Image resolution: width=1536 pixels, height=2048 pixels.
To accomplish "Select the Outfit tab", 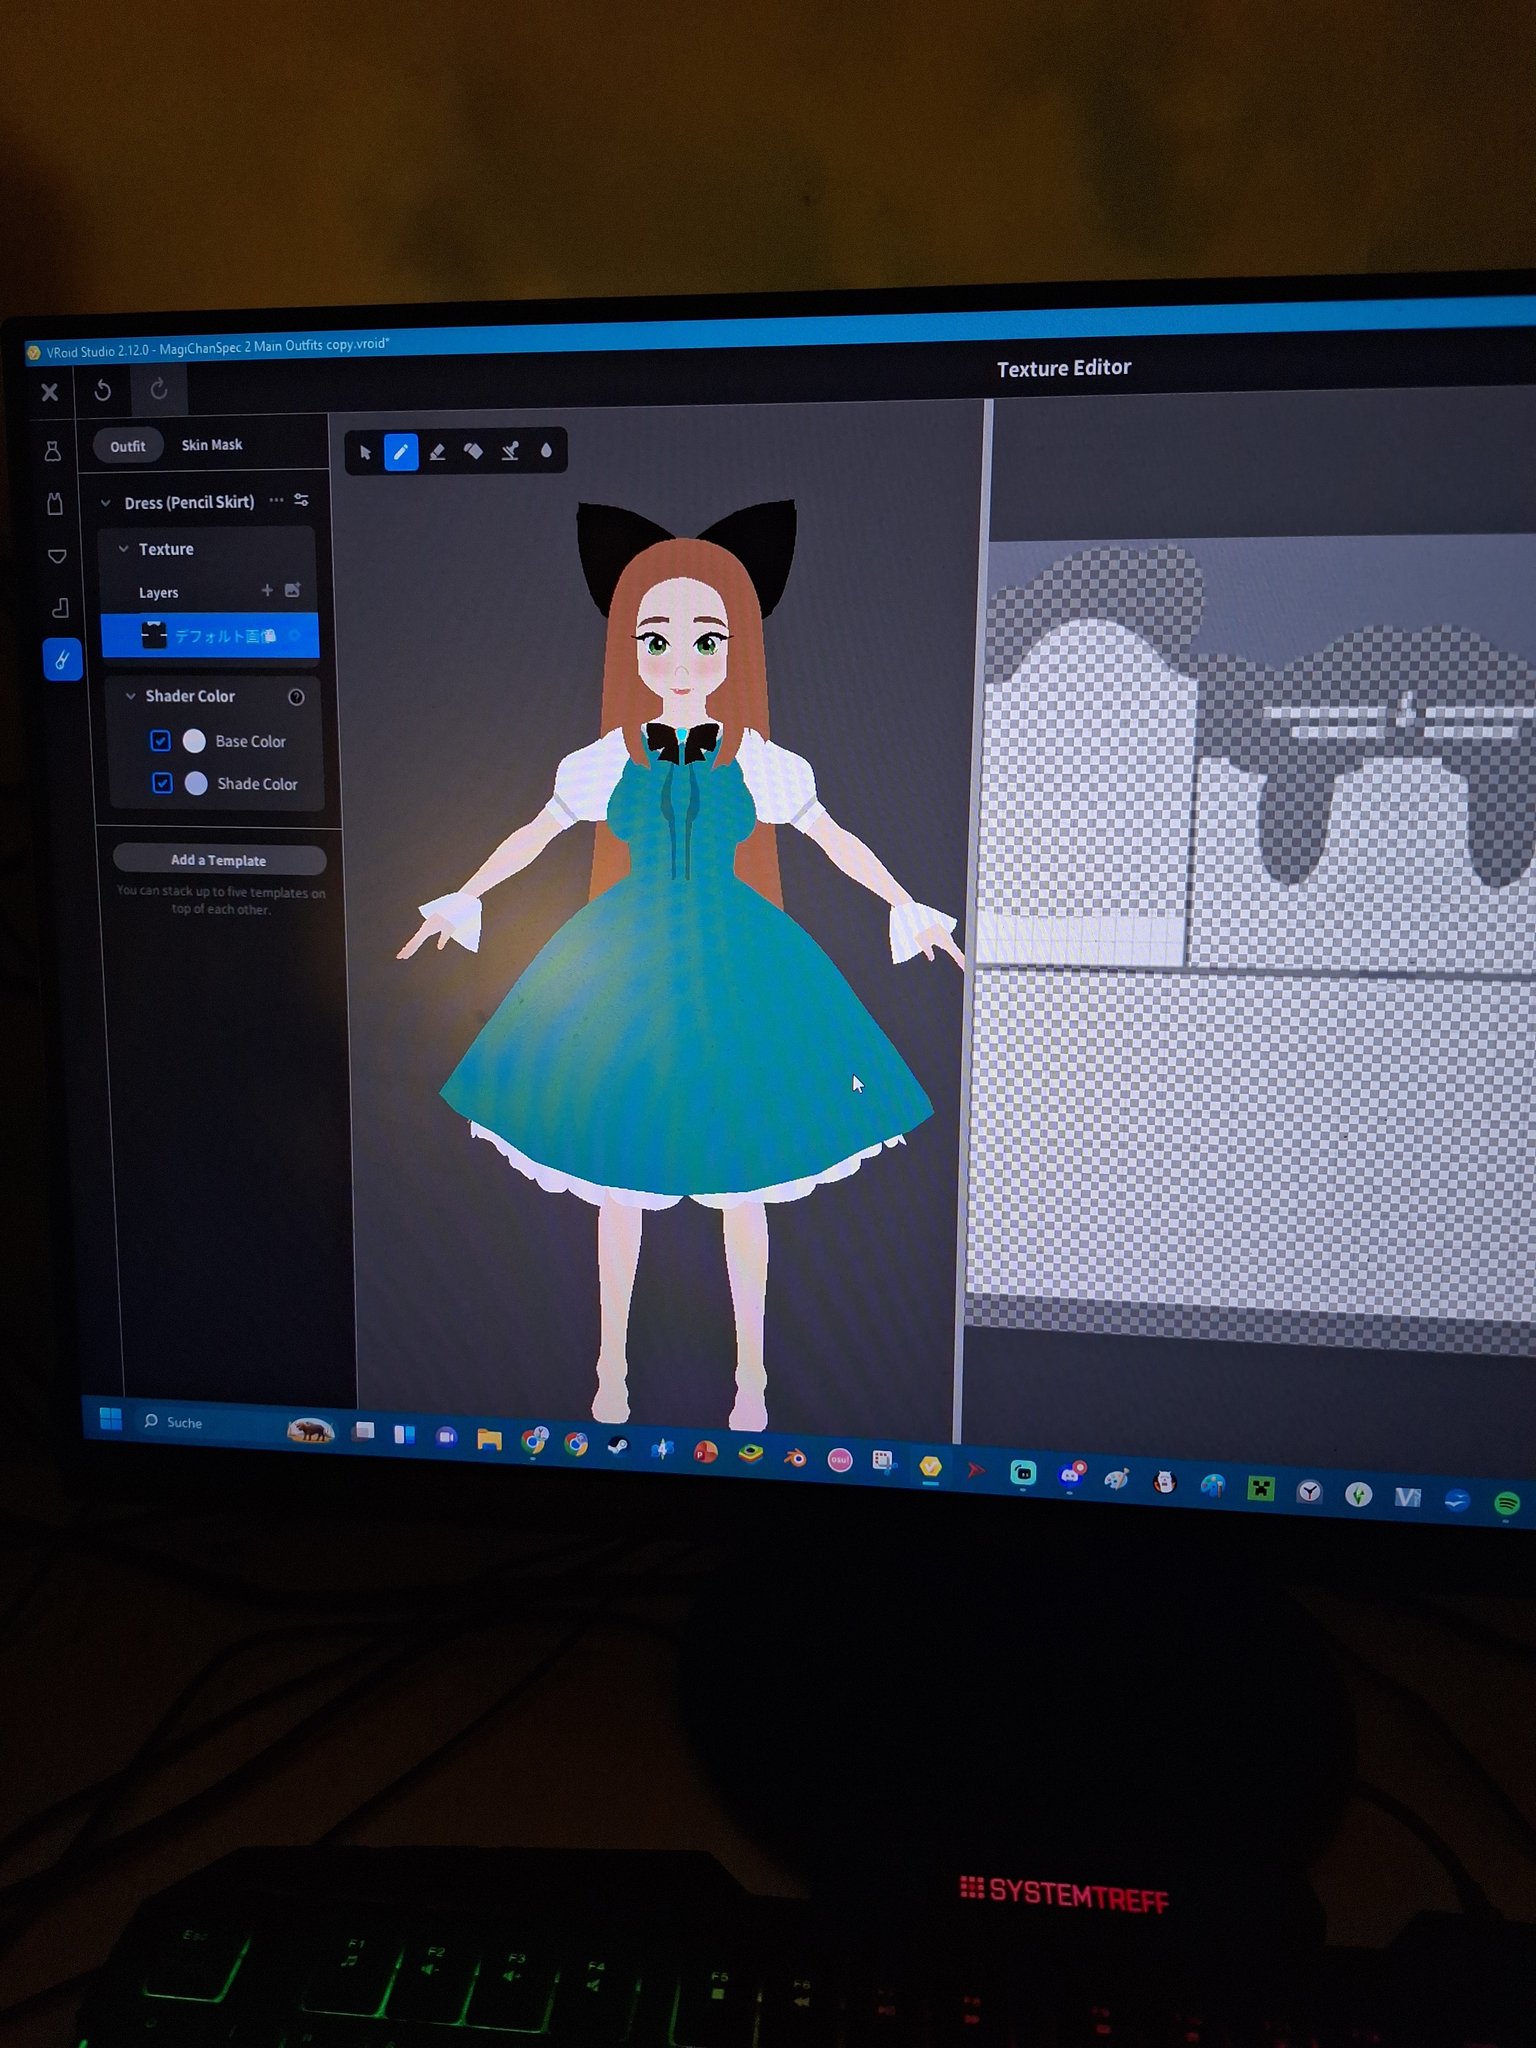I will 127,446.
